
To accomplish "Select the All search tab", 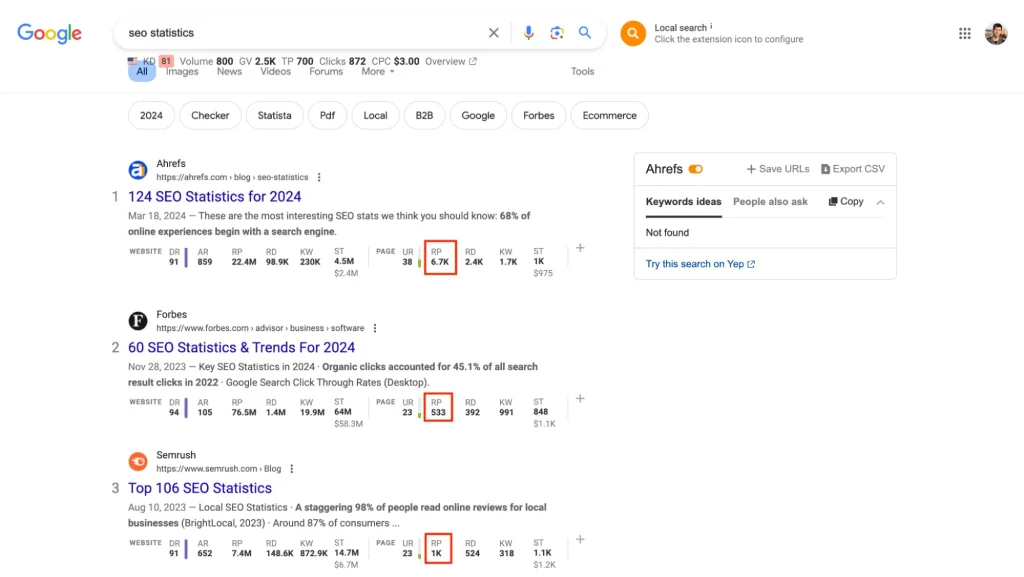I will click(x=142, y=72).
